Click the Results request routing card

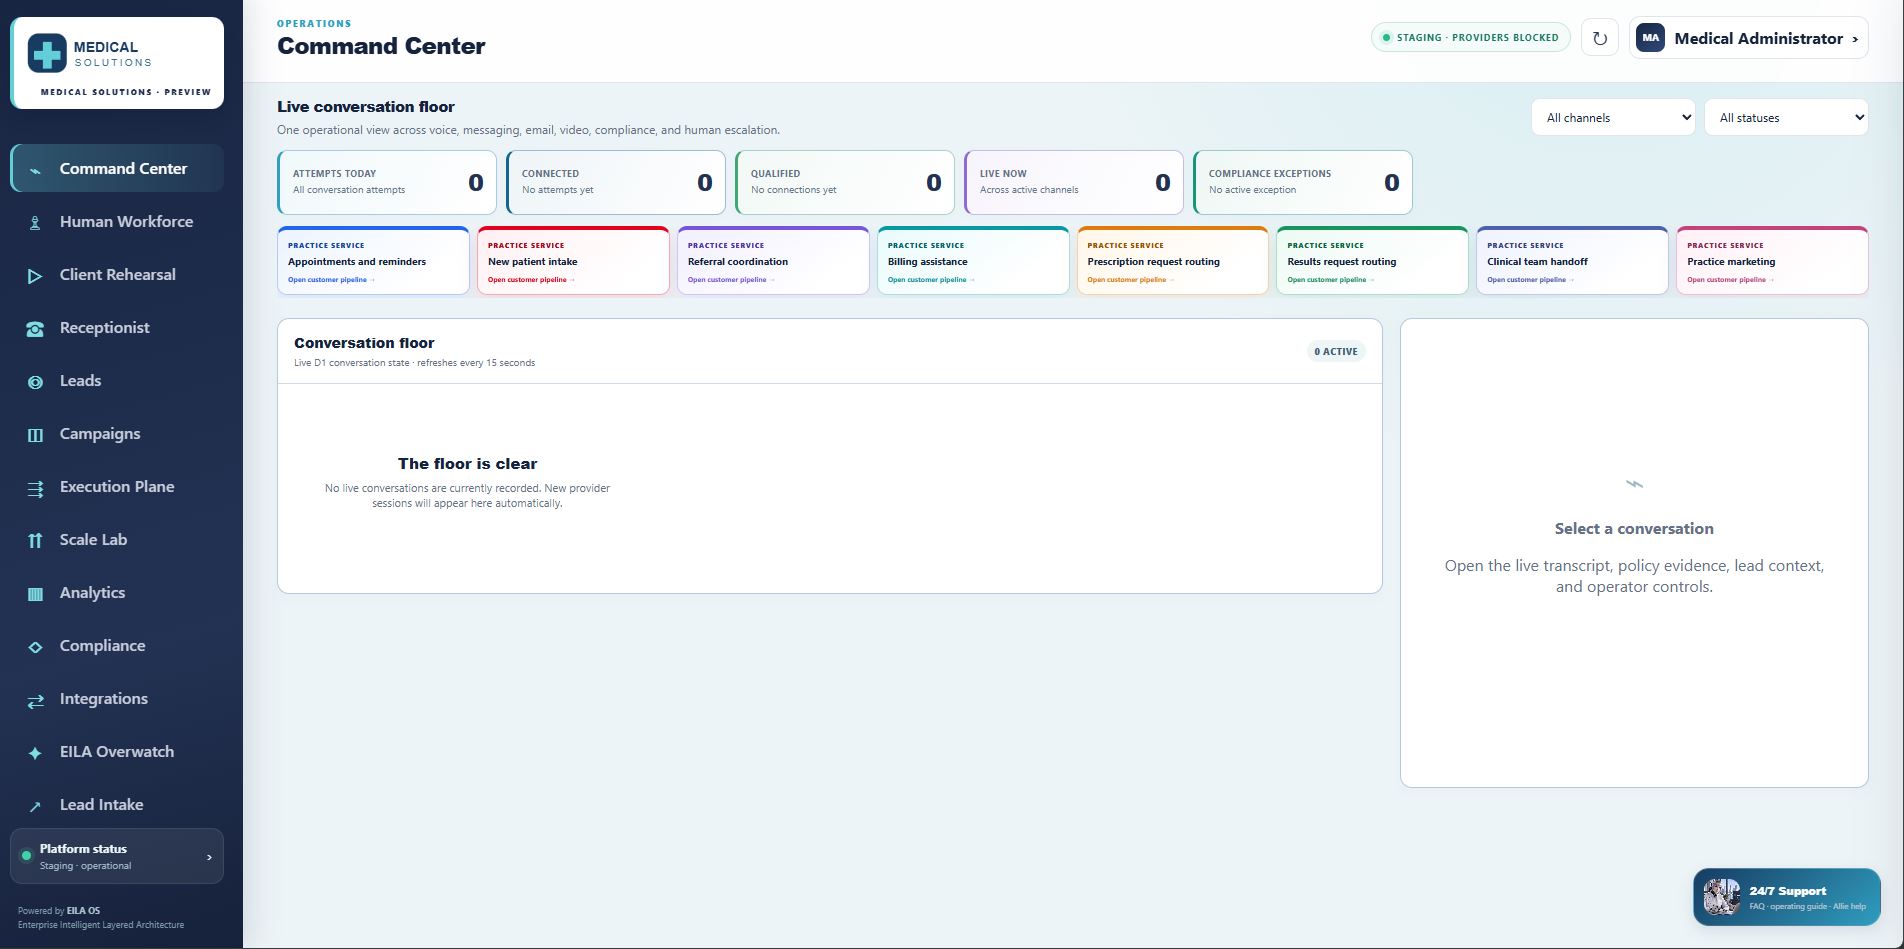1372,261
